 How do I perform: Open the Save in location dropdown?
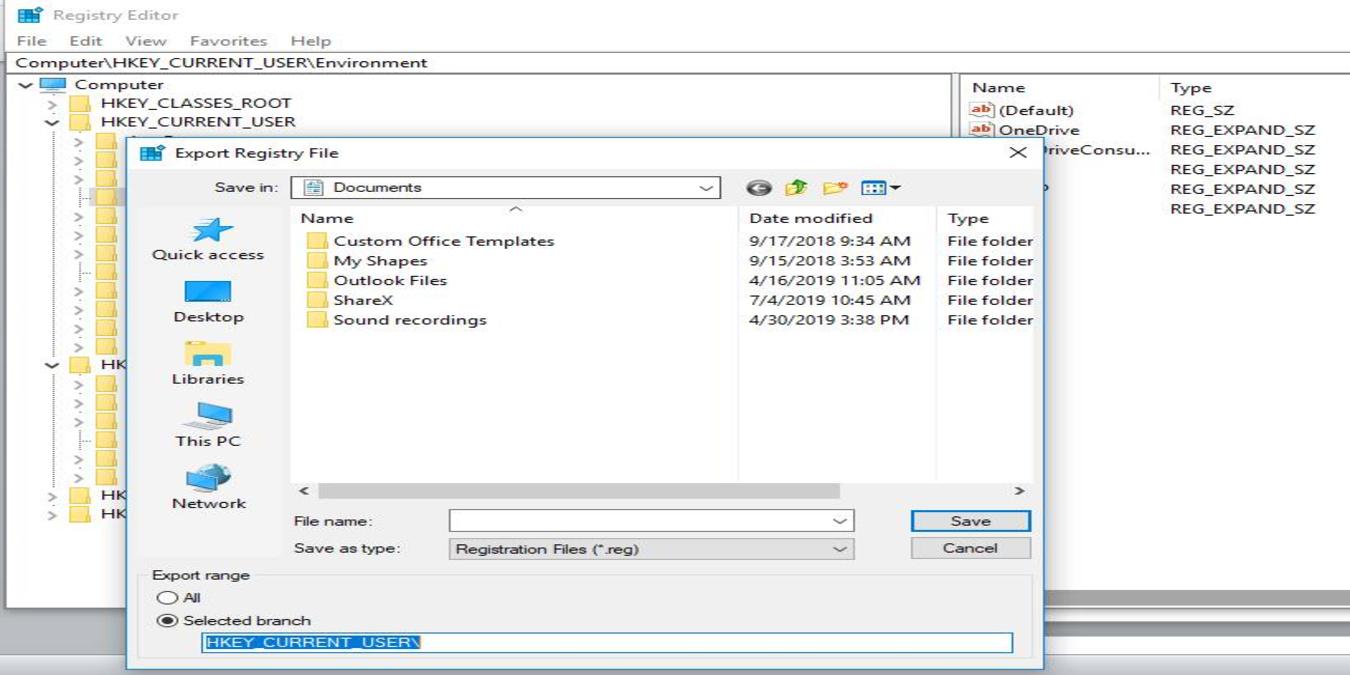coord(706,187)
